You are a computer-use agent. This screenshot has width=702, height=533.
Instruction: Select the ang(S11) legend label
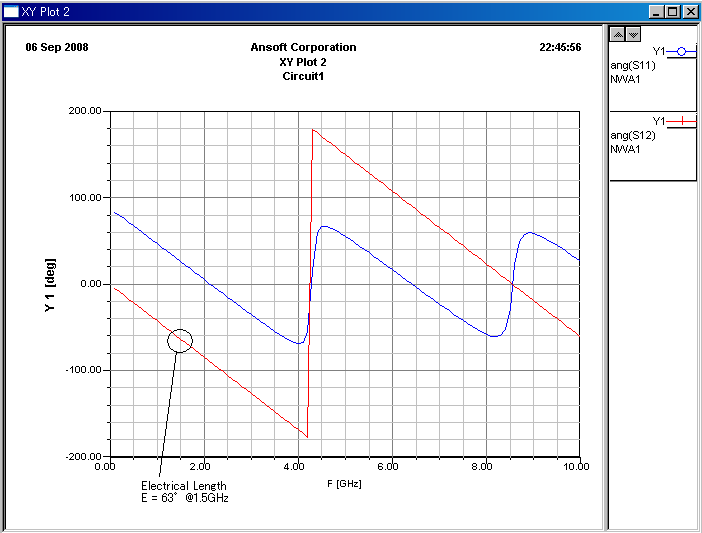(x=633, y=65)
